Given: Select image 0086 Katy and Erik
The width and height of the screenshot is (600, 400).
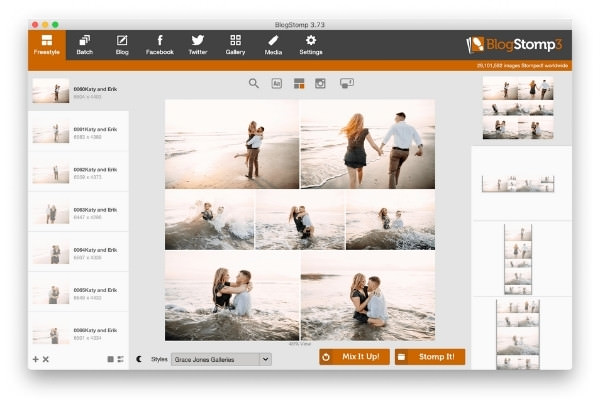Looking at the screenshot, I should click(78, 331).
